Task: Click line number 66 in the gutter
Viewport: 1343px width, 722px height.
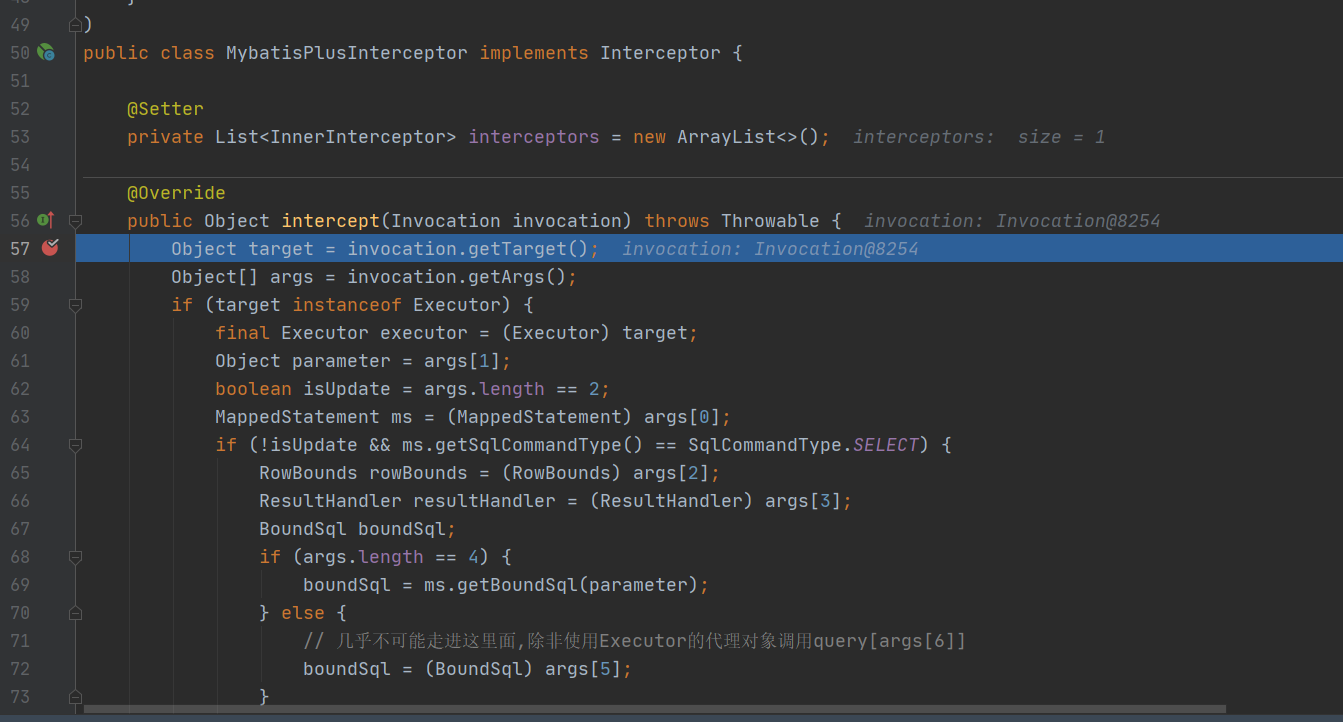Action: coord(20,501)
